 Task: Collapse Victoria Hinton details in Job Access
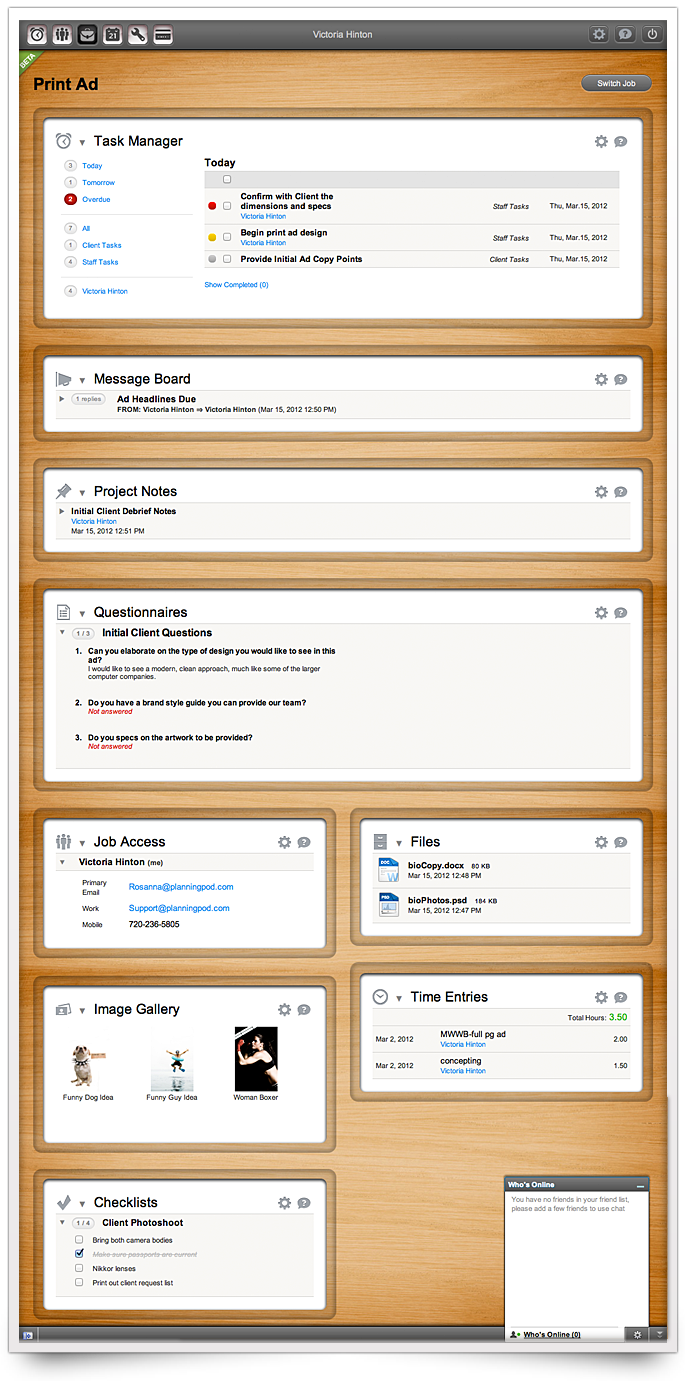click(62, 862)
